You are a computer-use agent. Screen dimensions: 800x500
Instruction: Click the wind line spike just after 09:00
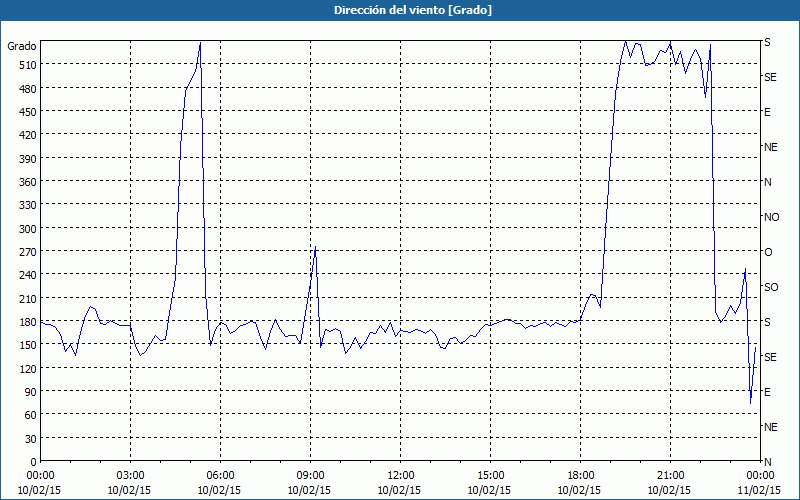coord(315,247)
